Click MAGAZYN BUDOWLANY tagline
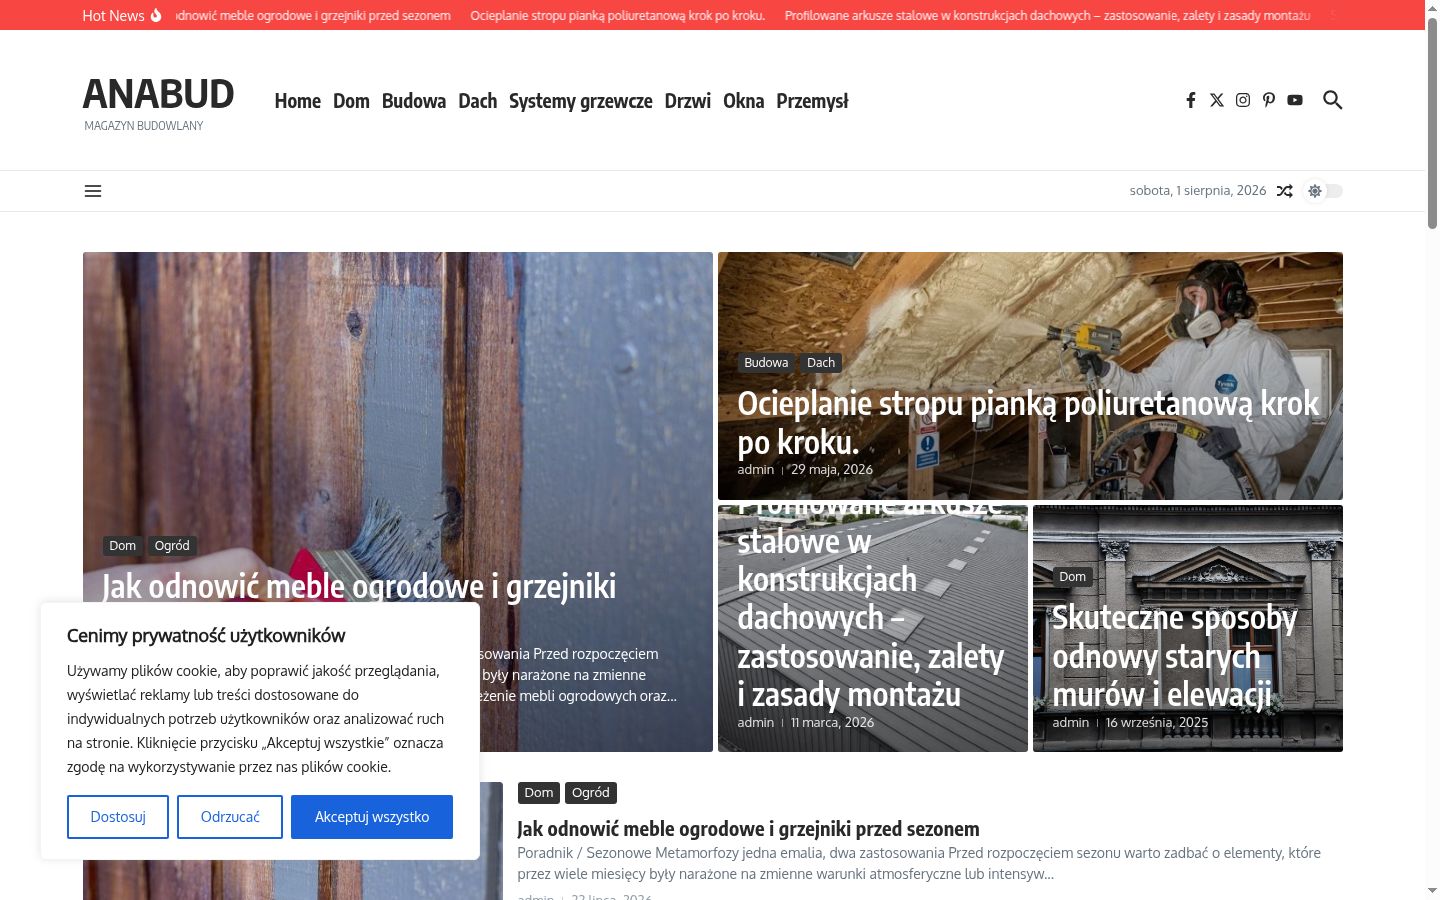 click(x=144, y=126)
